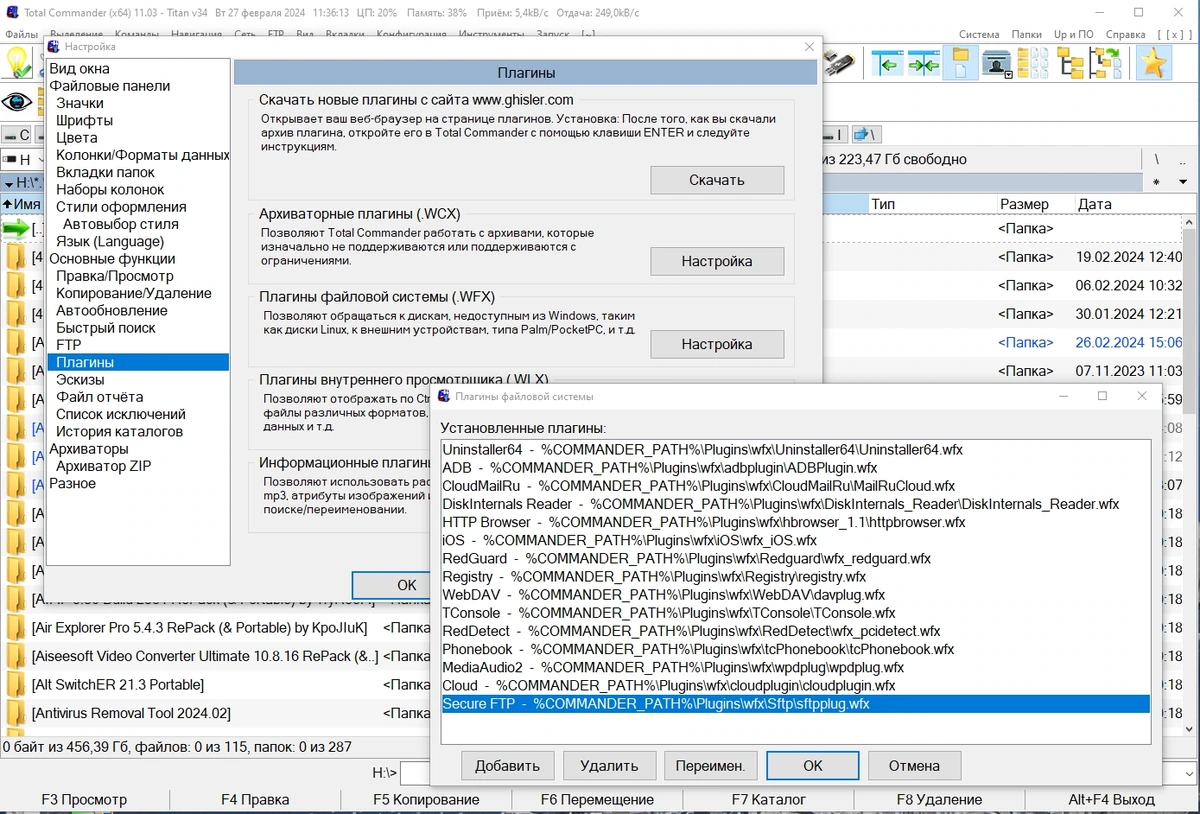Image resolution: width=1200 pixels, height=814 pixels.
Task: Click folder icon of Aiseesoft Video Converter row
Action: (x=16, y=656)
